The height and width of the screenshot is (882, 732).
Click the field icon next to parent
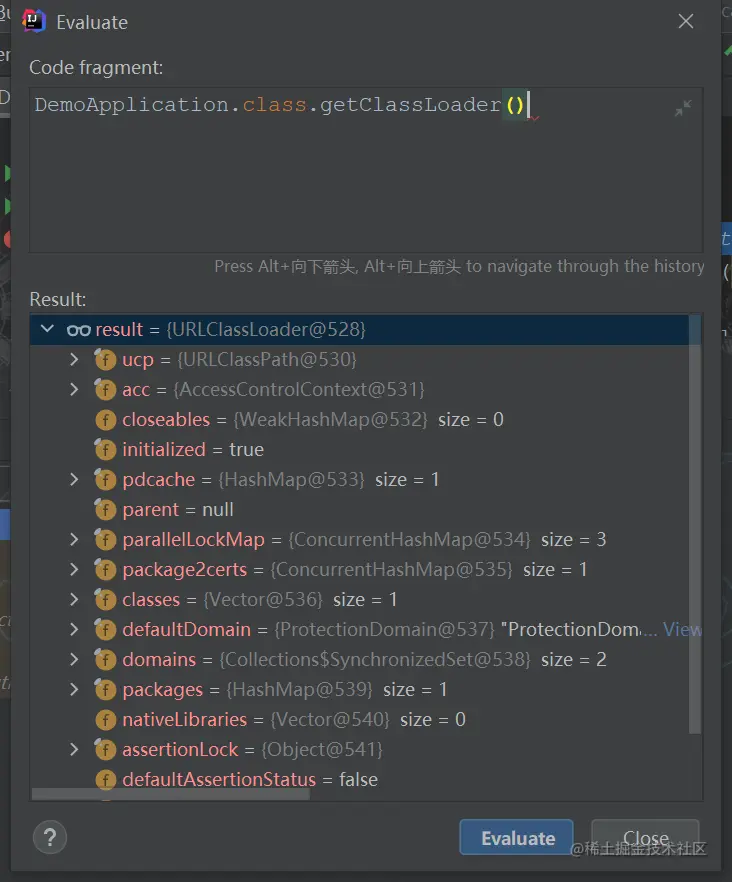(x=105, y=510)
